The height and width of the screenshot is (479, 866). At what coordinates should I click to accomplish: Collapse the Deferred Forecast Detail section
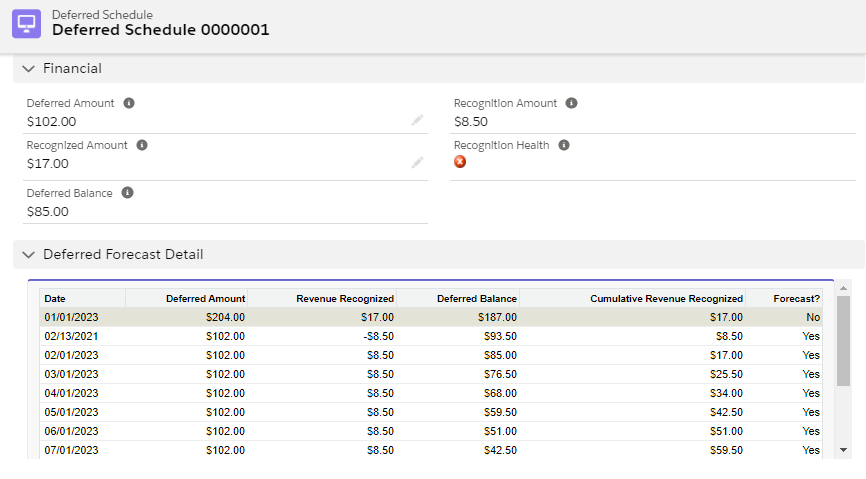(28, 255)
